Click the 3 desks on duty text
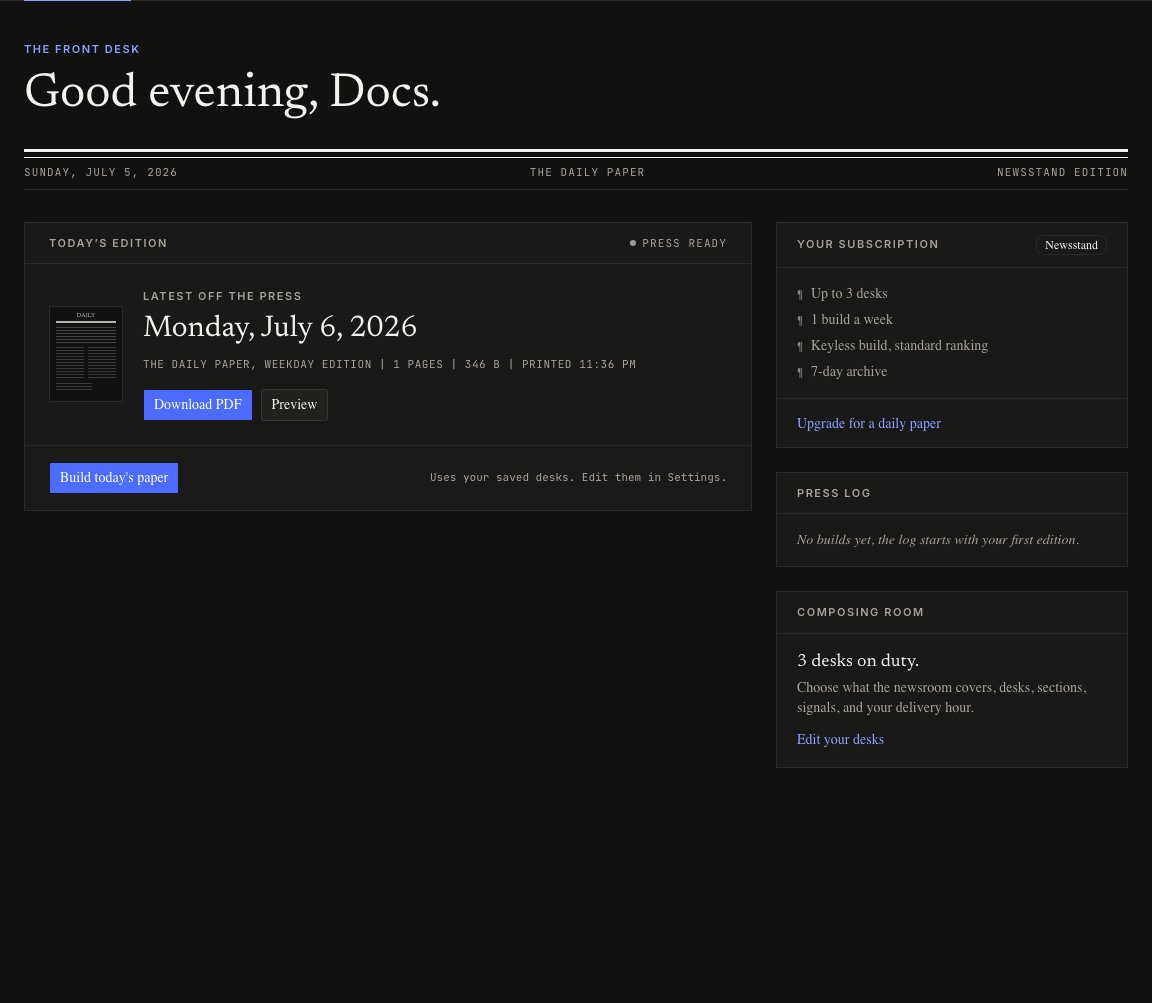The image size is (1152, 1003). pos(858,661)
